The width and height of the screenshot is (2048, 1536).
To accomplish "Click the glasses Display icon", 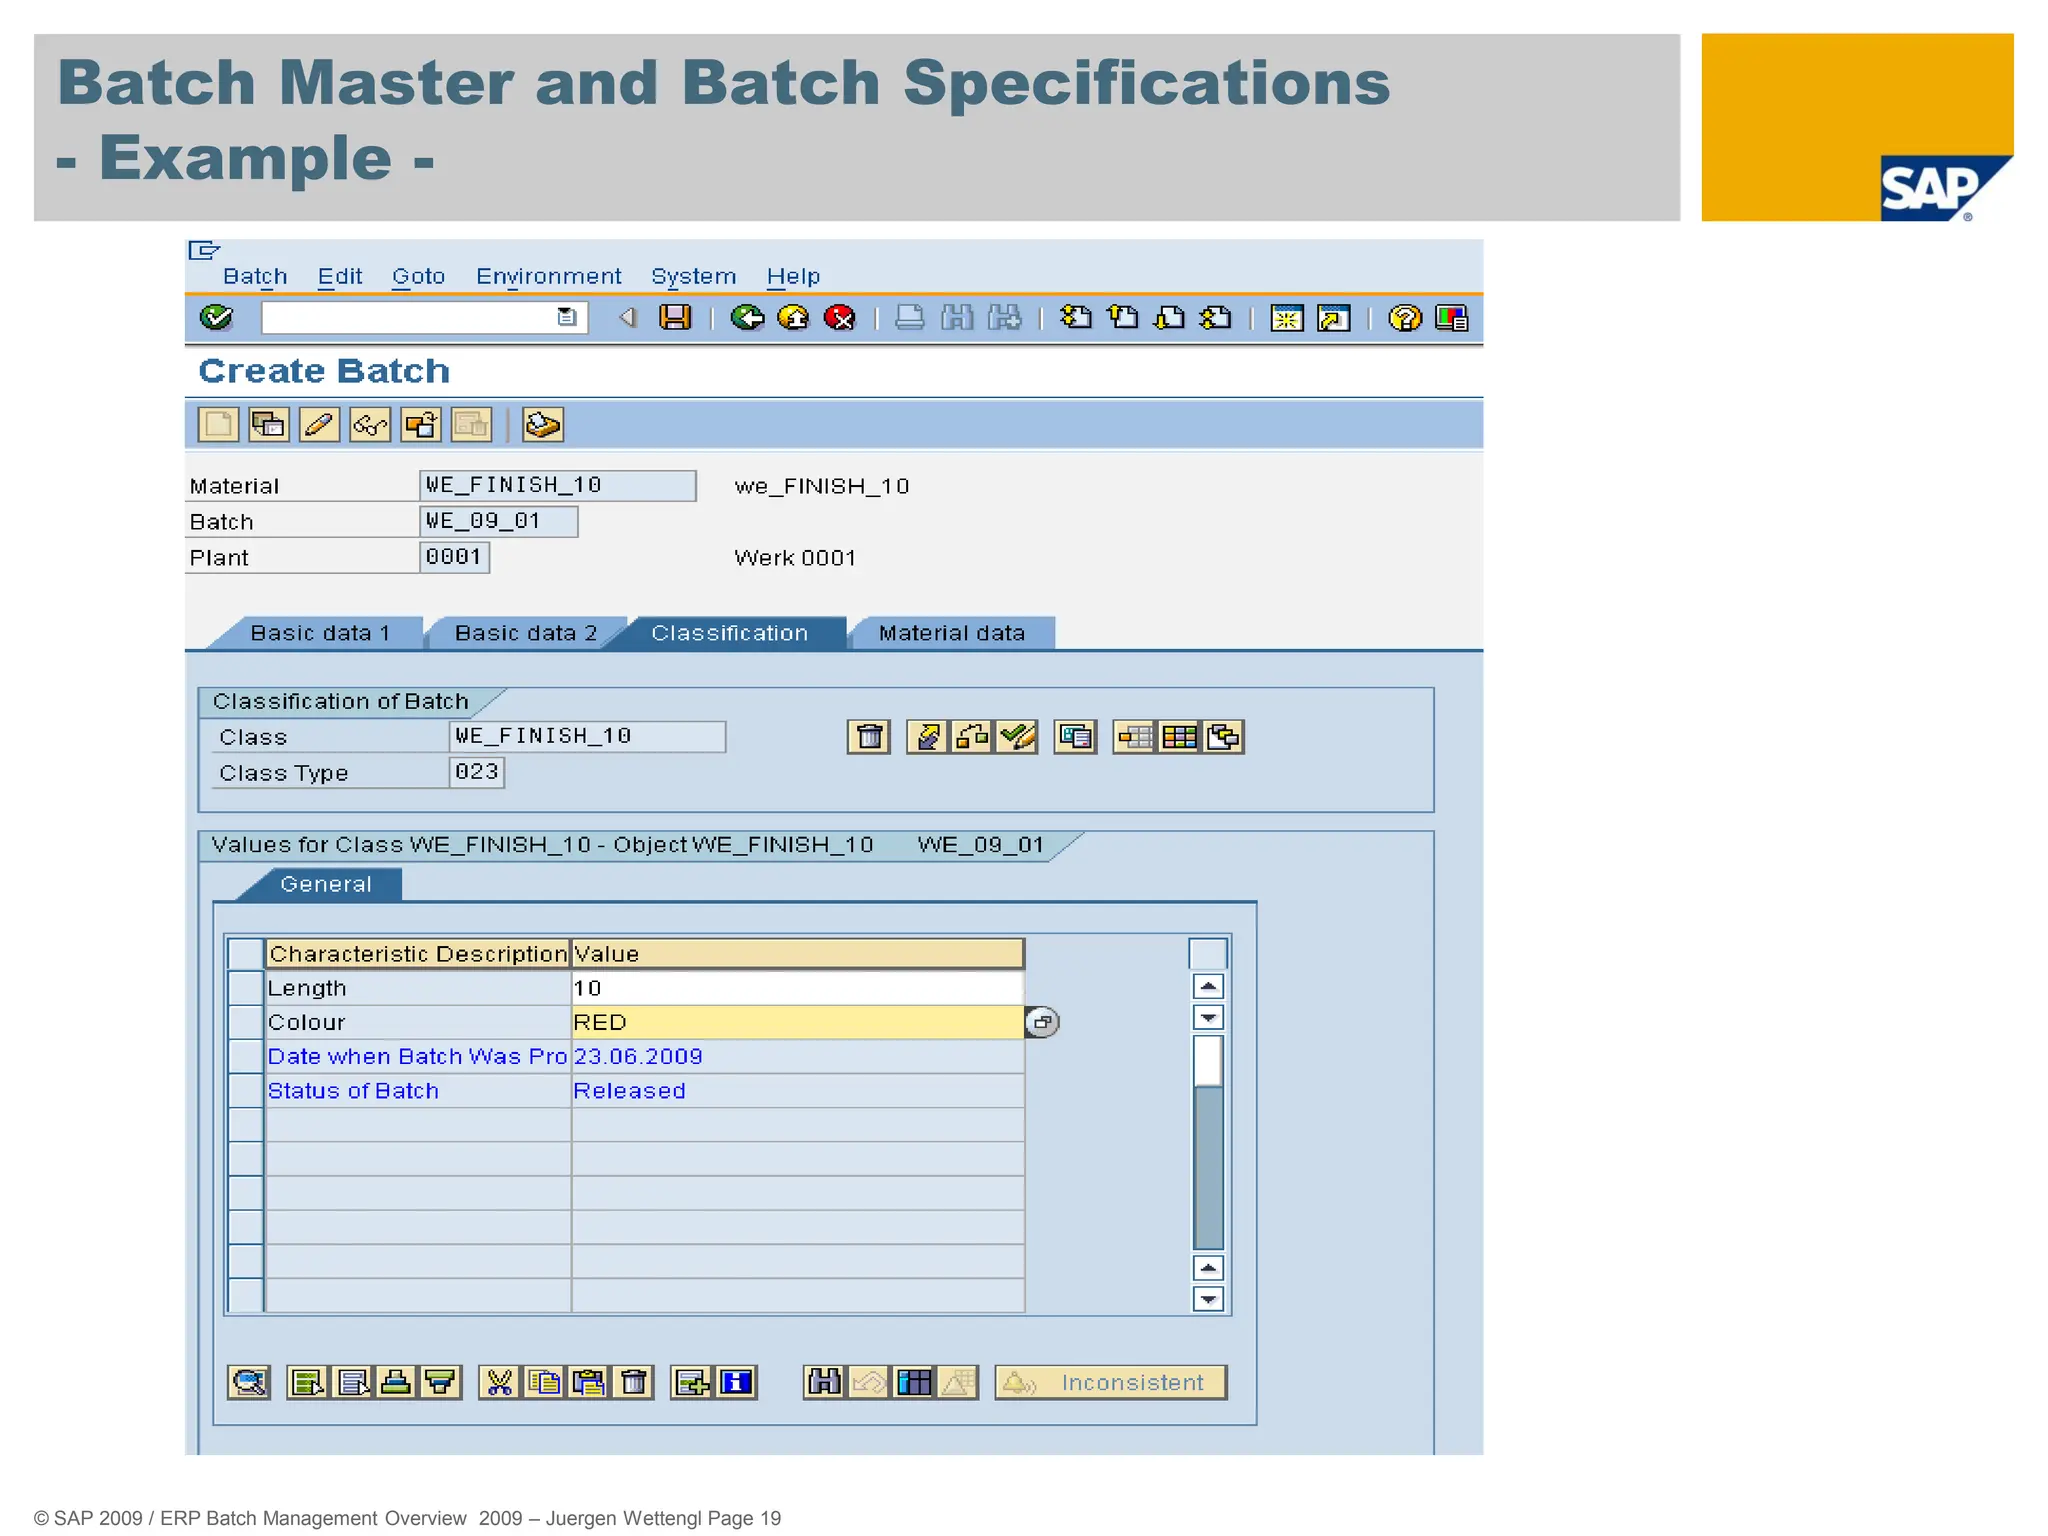I will (370, 425).
